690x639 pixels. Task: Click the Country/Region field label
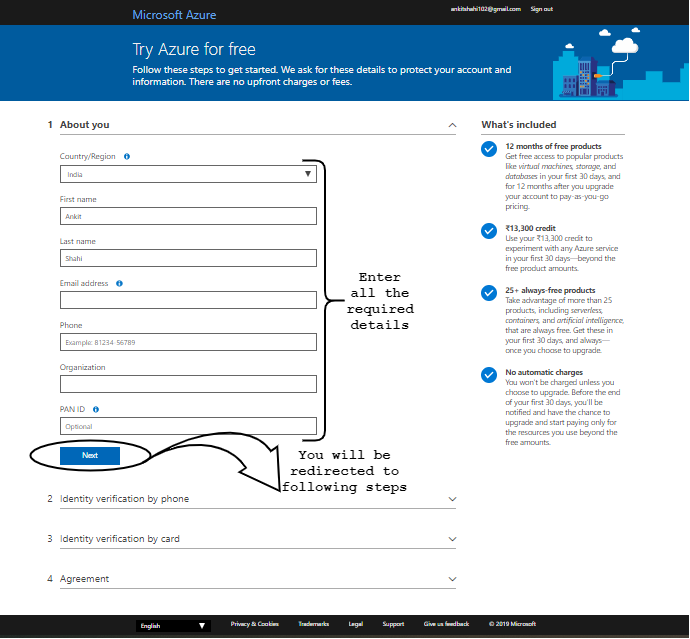[88, 157]
